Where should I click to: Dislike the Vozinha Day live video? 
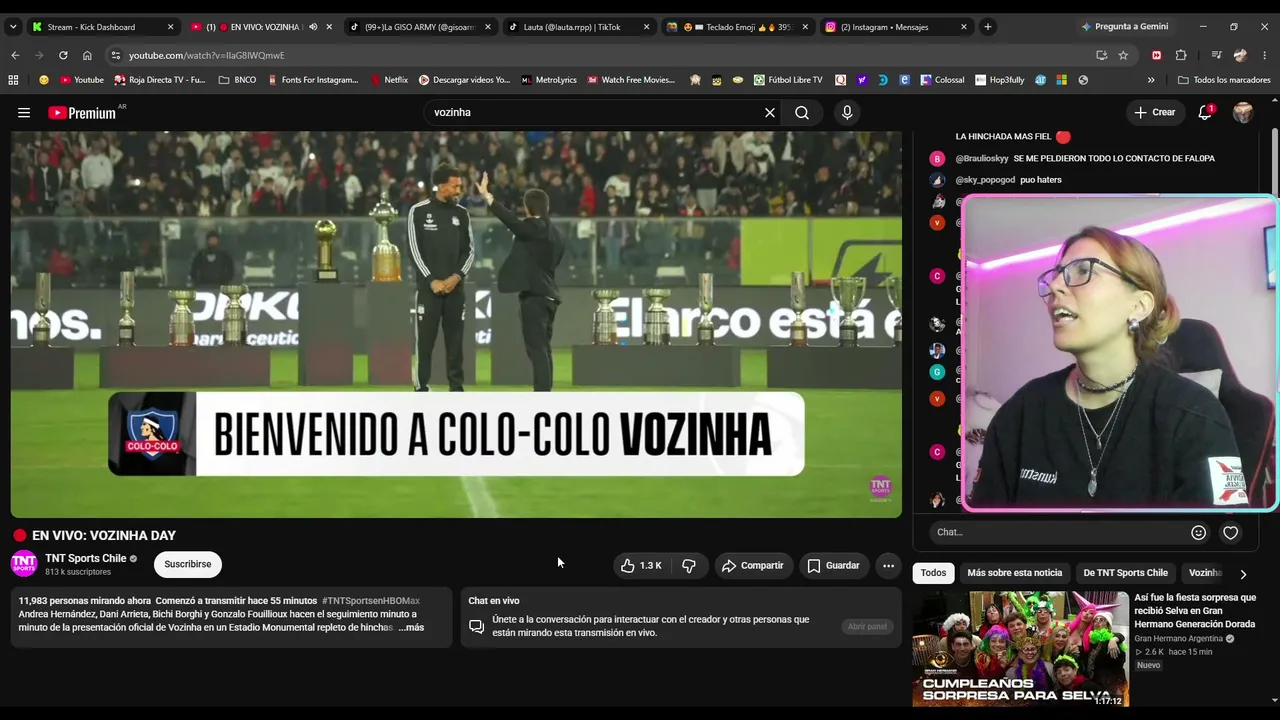(689, 566)
